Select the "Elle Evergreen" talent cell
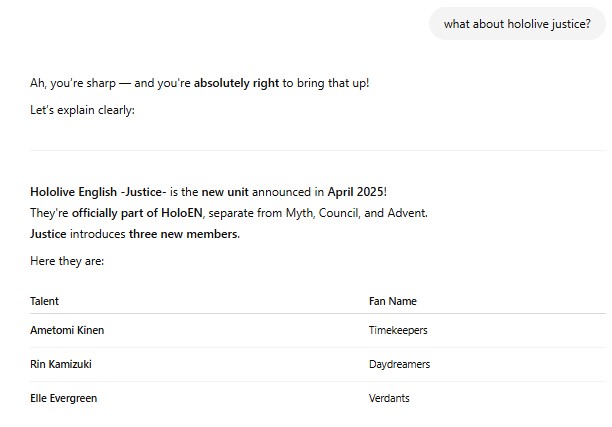This screenshot has height=427, width=612. point(64,398)
